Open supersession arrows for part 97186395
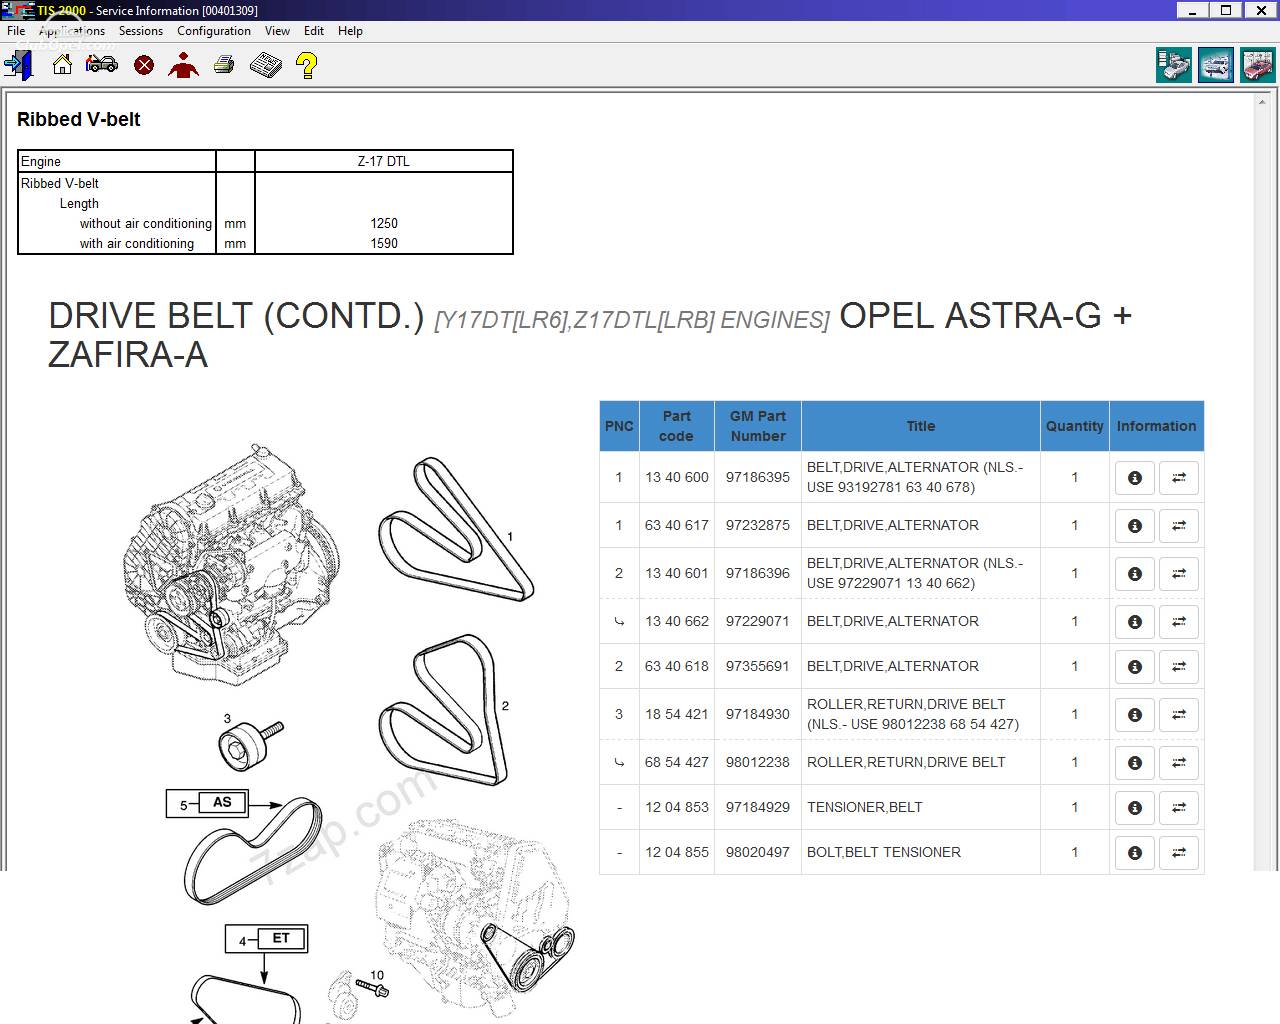Screen dimensions: 1280x1024 pyautogui.click(x=1179, y=478)
